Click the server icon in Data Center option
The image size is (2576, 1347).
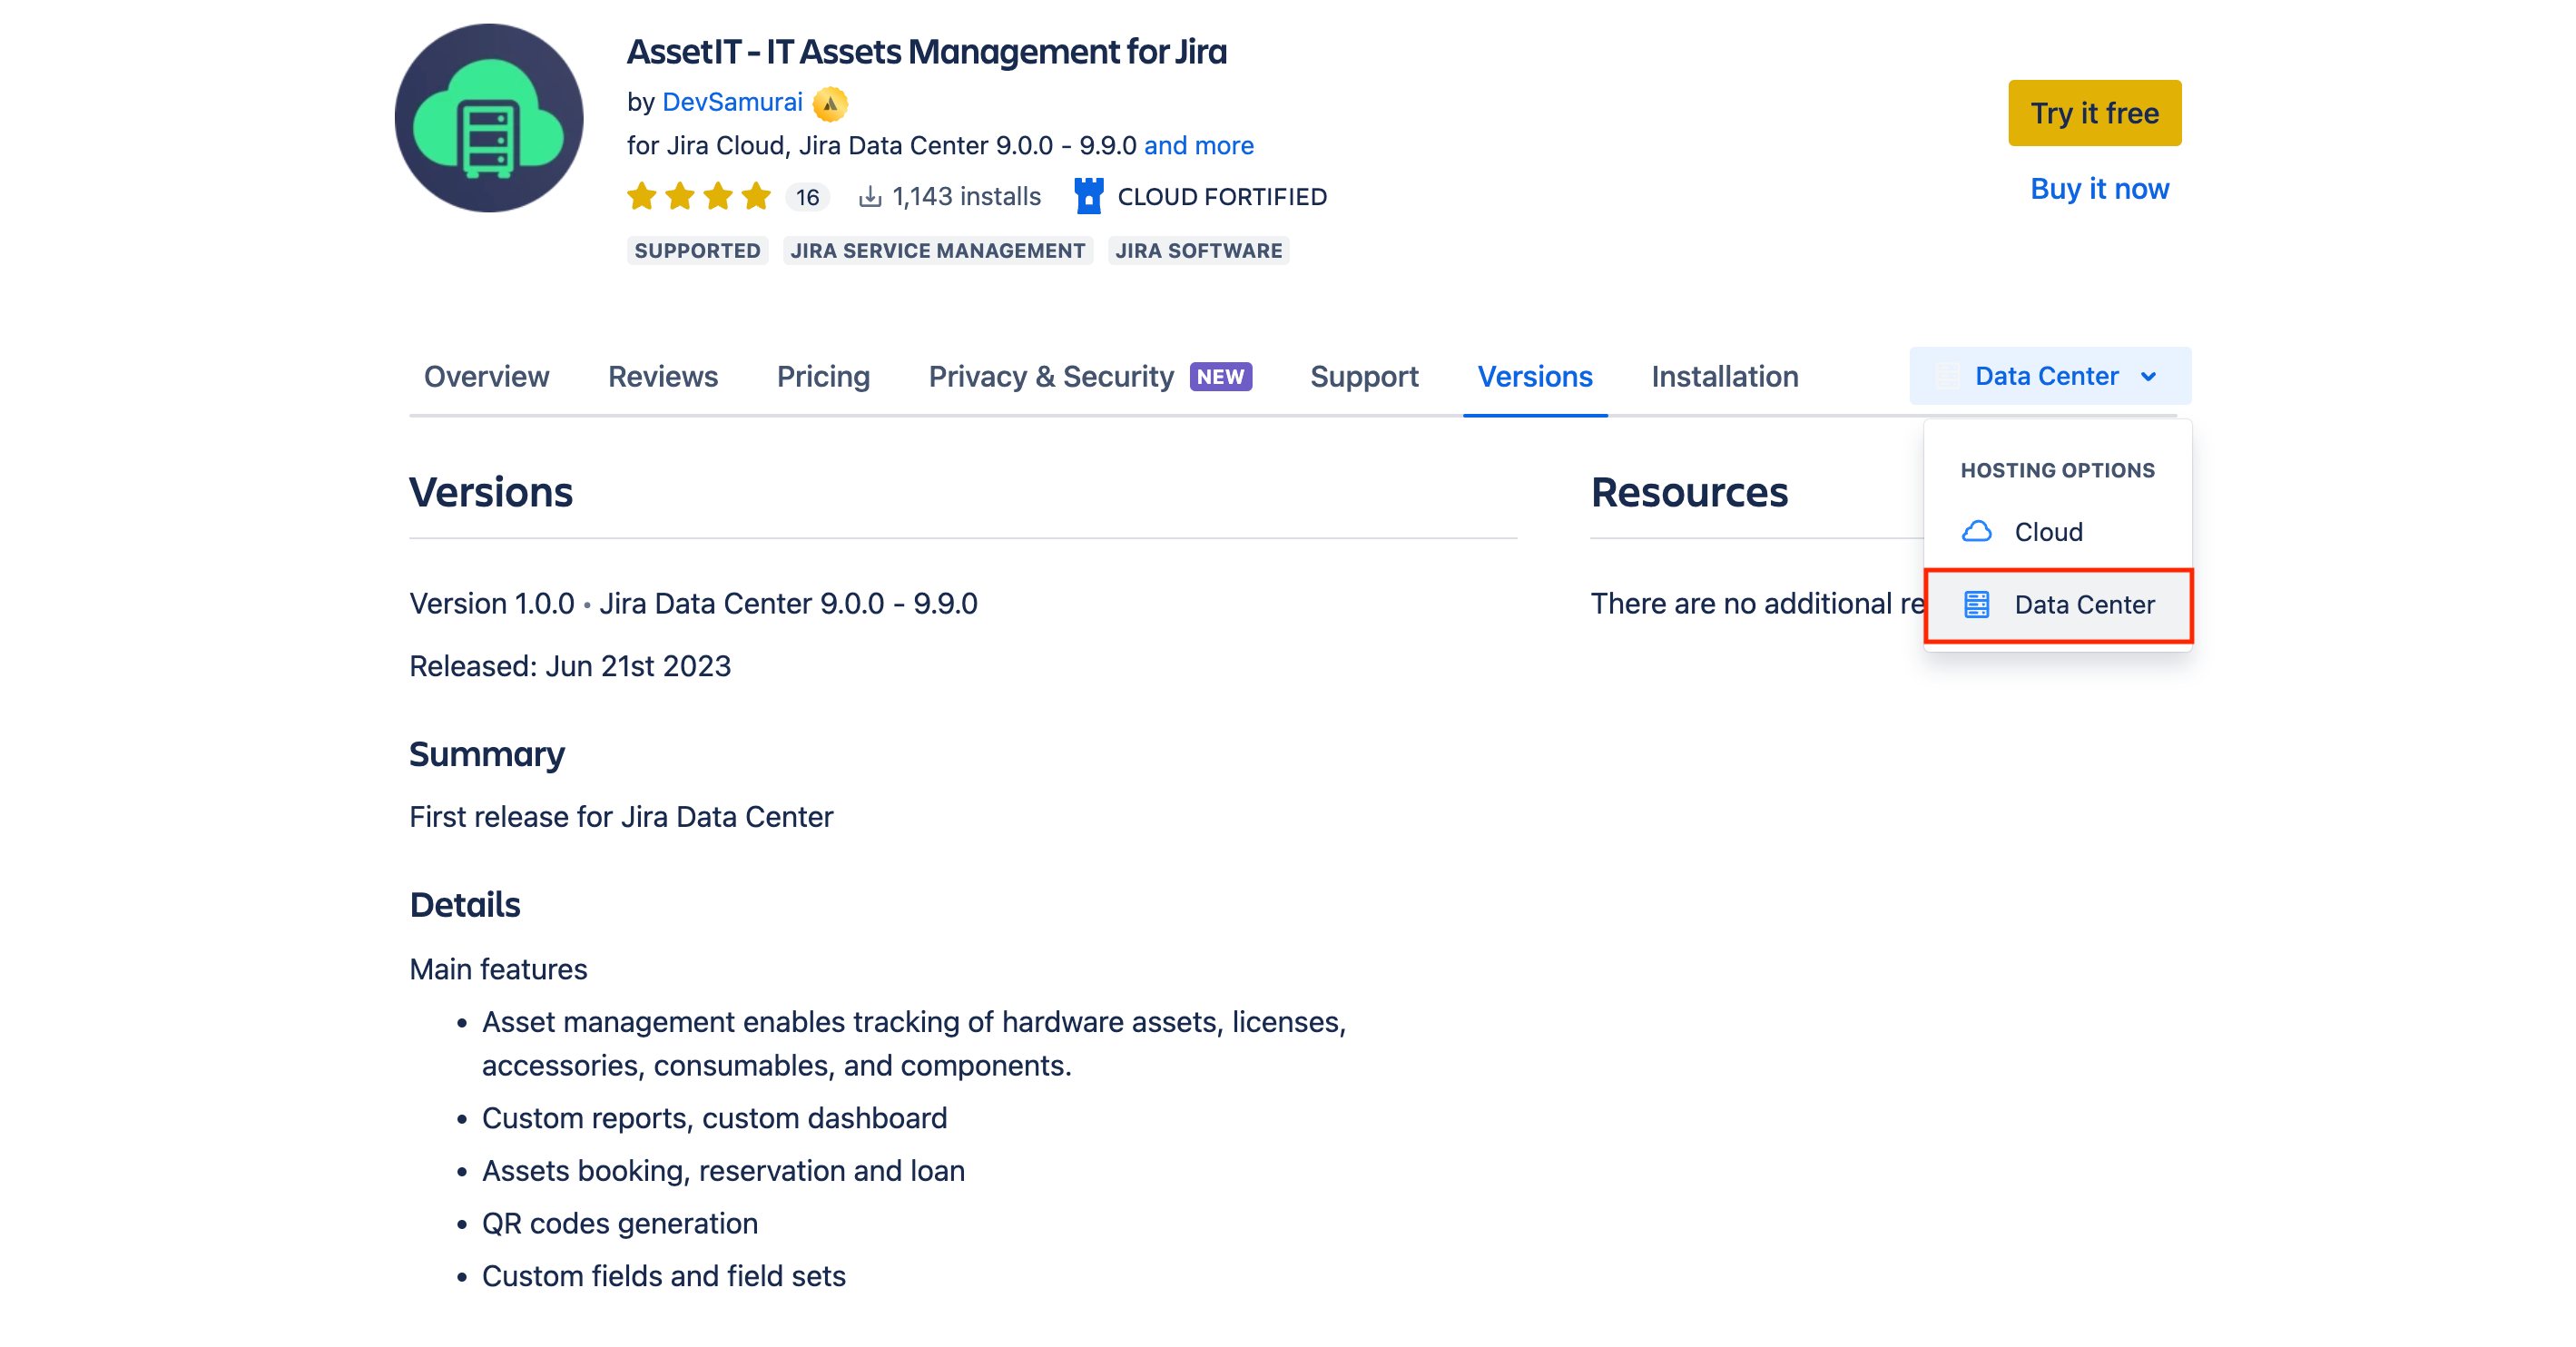point(1976,604)
